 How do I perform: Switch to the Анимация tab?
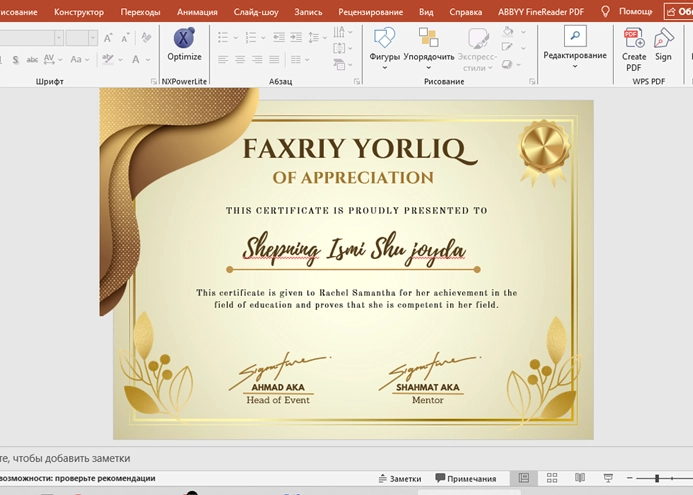pyautogui.click(x=197, y=12)
